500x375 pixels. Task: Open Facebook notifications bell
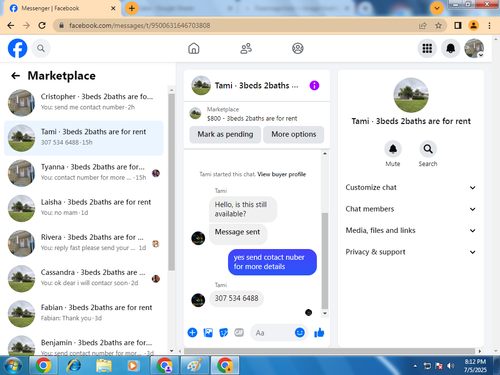coord(450,48)
